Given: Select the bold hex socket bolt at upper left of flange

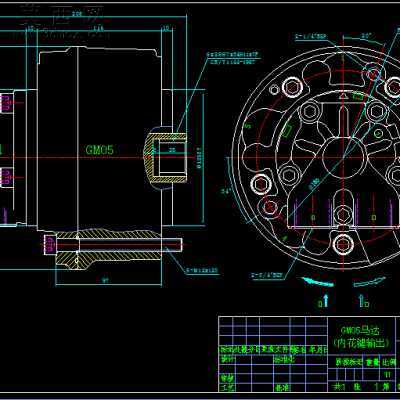Looking at the screenshot, I should (x=292, y=87).
